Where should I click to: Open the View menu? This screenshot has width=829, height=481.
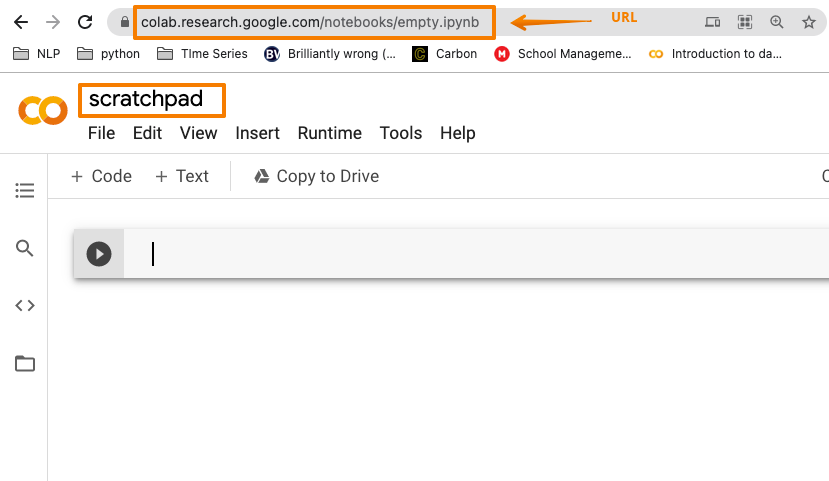[x=198, y=133]
